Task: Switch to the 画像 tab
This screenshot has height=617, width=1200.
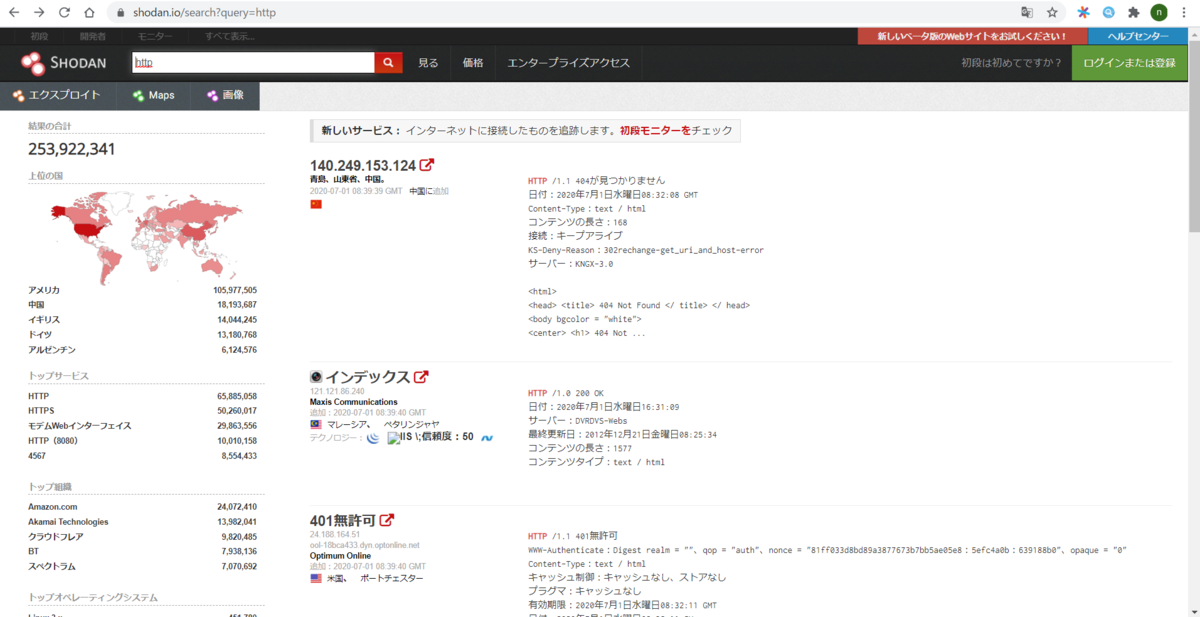Action: [225, 95]
